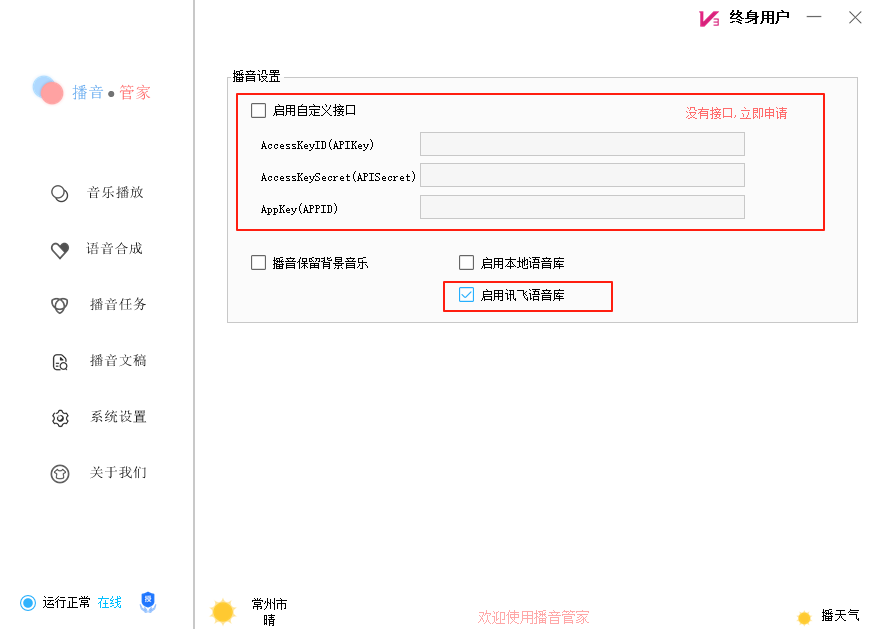Screen dimensions: 875x629
Task: Focus the AccessKeySecret(APISecret) input field
Action: [x=582, y=175]
